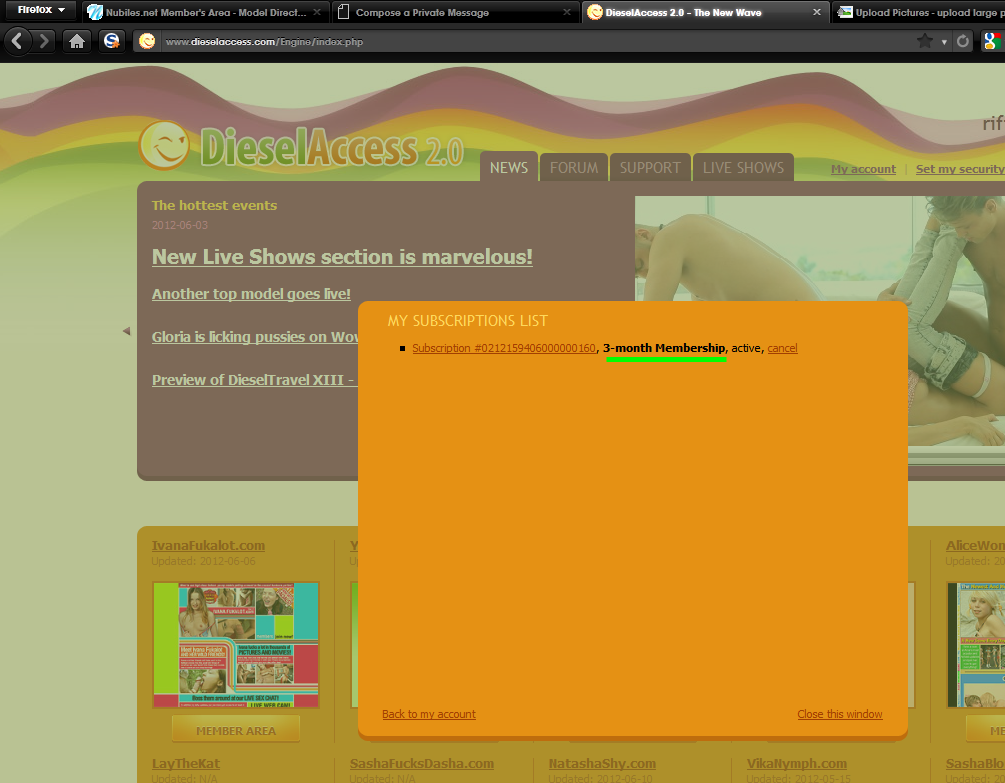This screenshot has height=783, width=1005.
Task: Open the AliceWon site link
Action: click(x=975, y=545)
